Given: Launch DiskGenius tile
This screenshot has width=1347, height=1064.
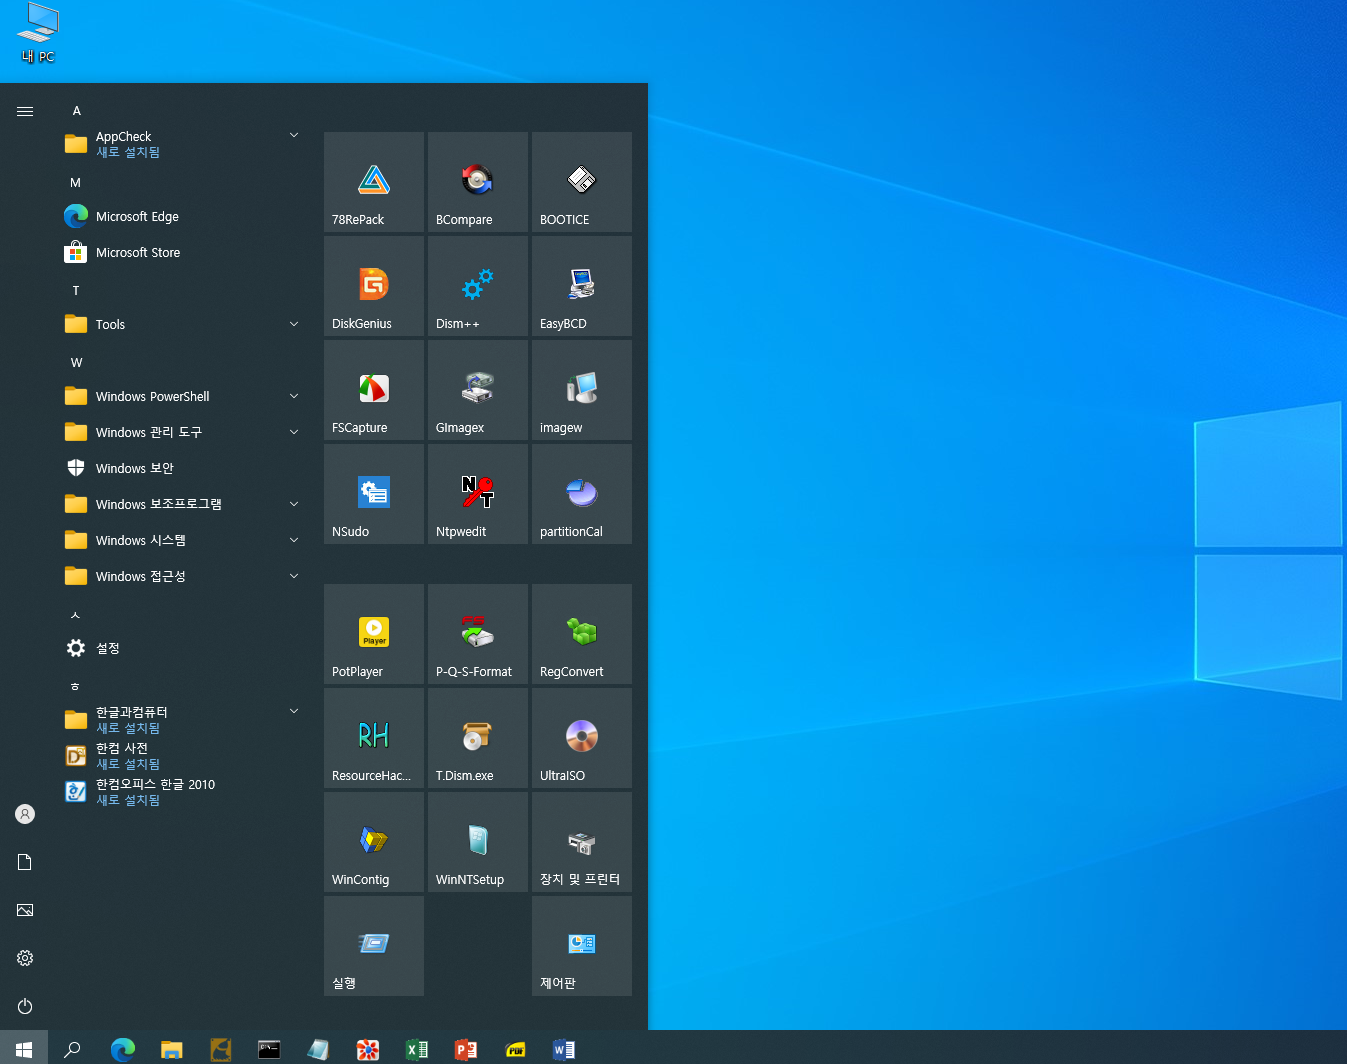Looking at the screenshot, I should pyautogui.click(x=374, y=286).
